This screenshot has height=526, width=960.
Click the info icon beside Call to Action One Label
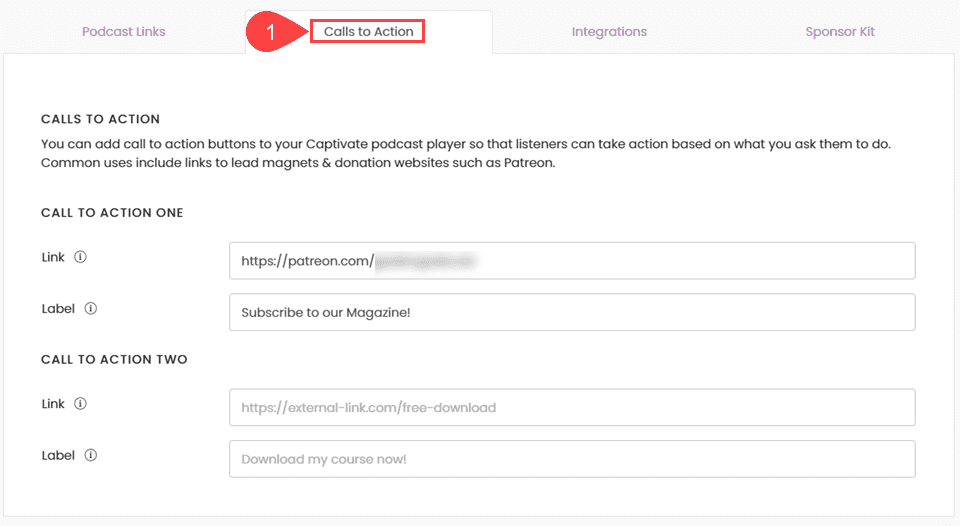(91, 308)
